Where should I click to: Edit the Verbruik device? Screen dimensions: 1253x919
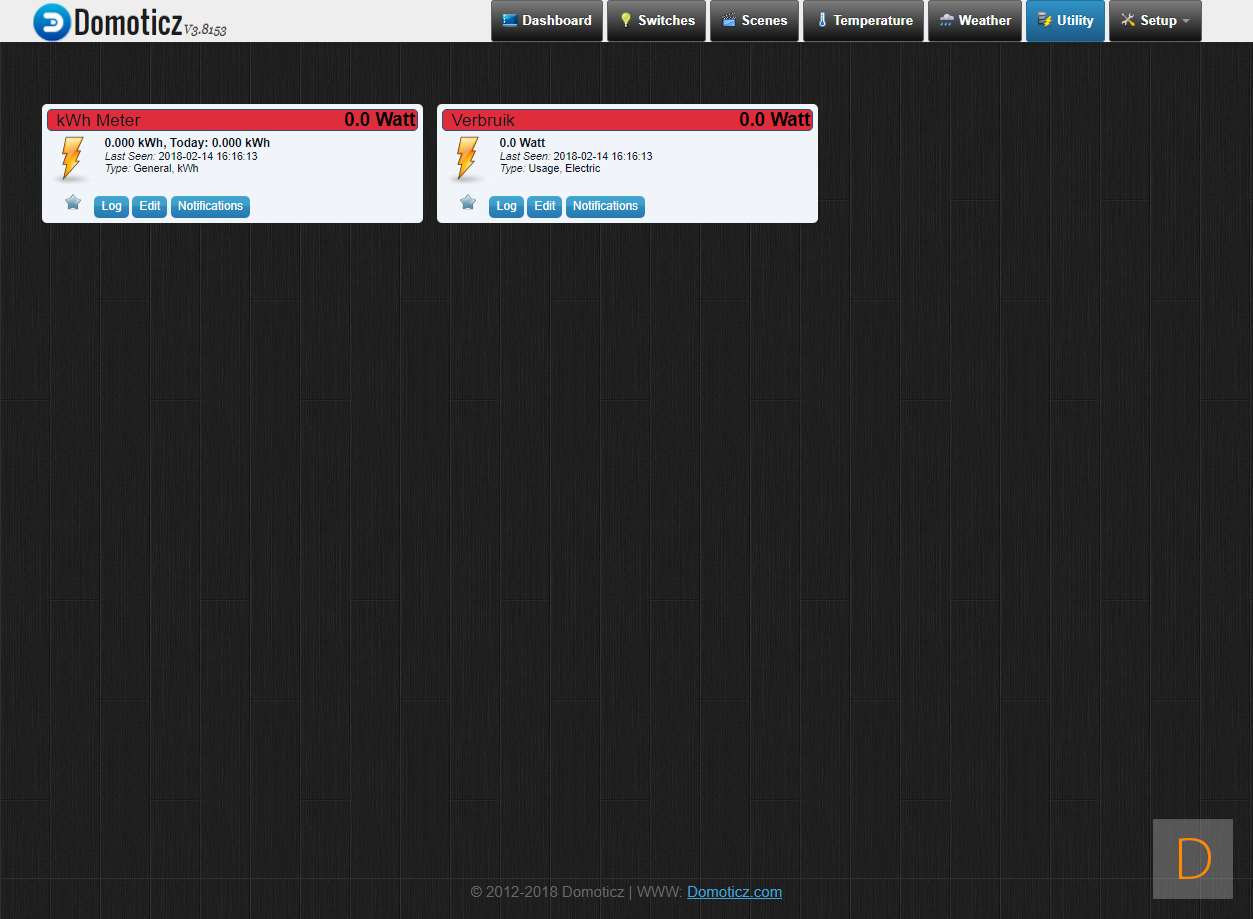tap(544, 206)
